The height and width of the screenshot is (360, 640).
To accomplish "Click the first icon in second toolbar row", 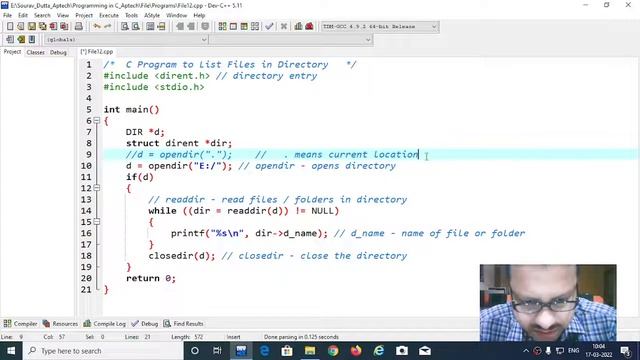I will pos(10,40).
